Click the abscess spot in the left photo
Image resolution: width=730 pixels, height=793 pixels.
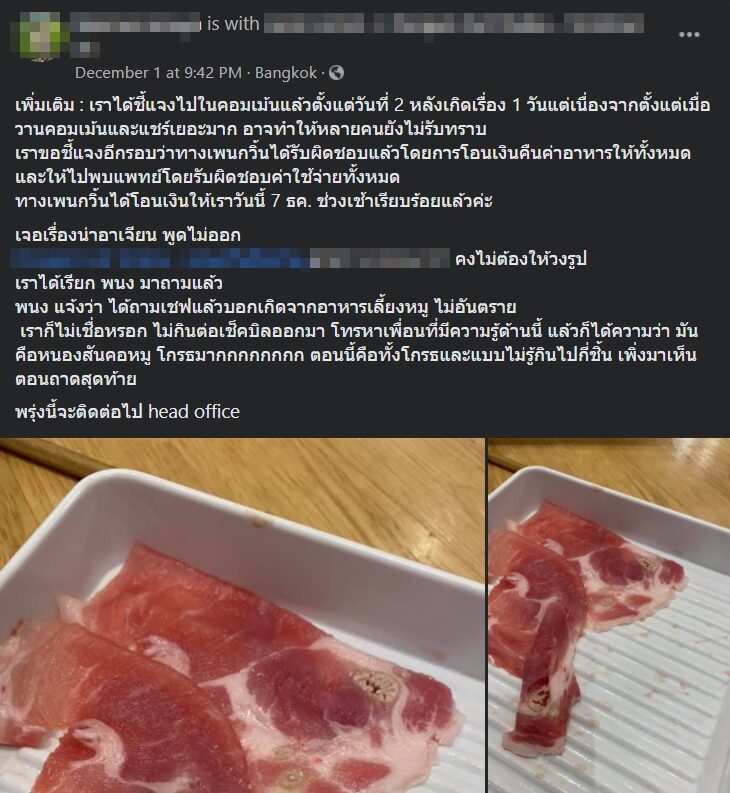(376, 684)
